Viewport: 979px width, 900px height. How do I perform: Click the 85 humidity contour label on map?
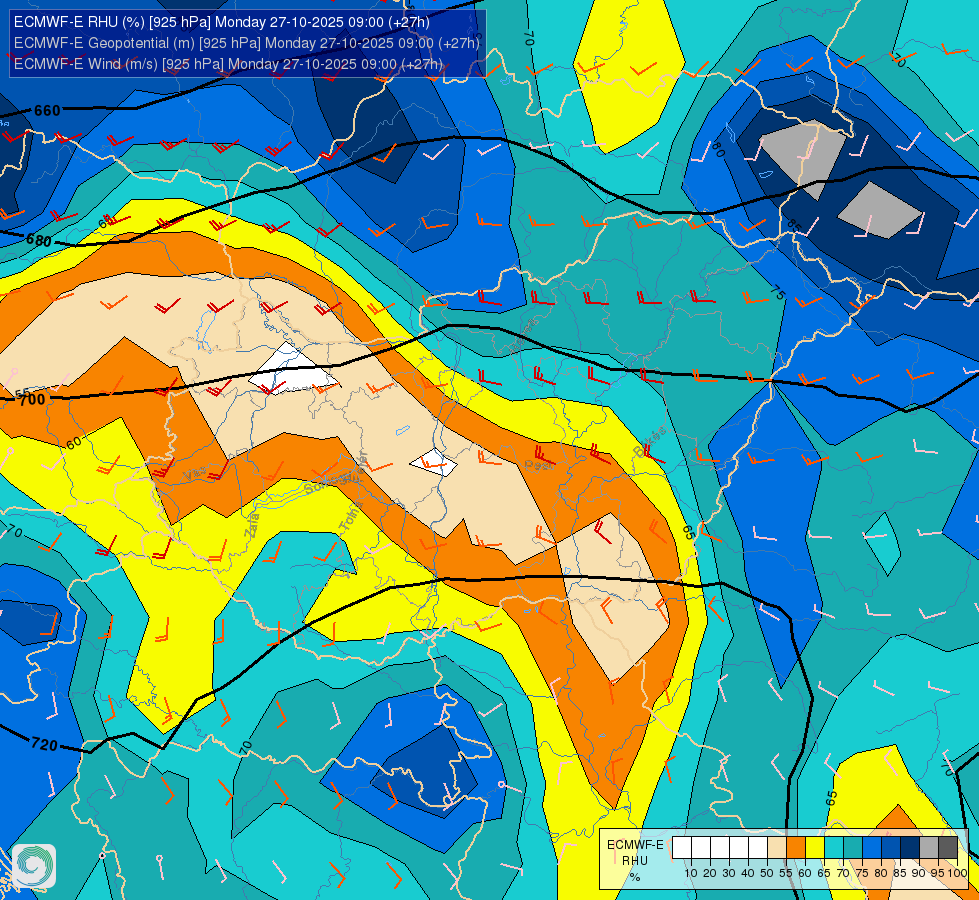pyautogui.click(x=794, y=225)
